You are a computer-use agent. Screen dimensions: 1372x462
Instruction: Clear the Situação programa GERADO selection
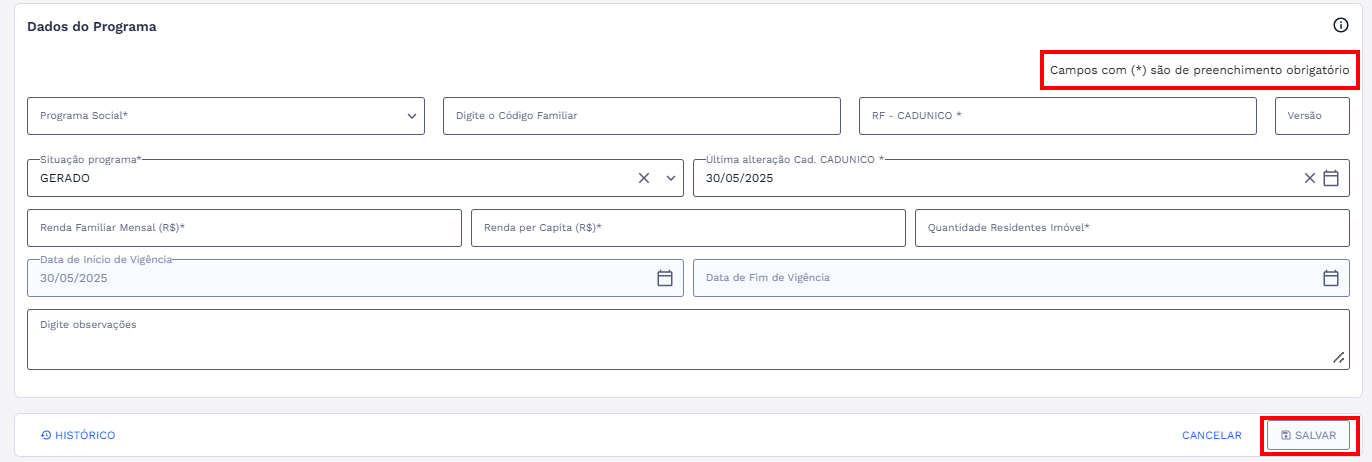click(644, 178)
